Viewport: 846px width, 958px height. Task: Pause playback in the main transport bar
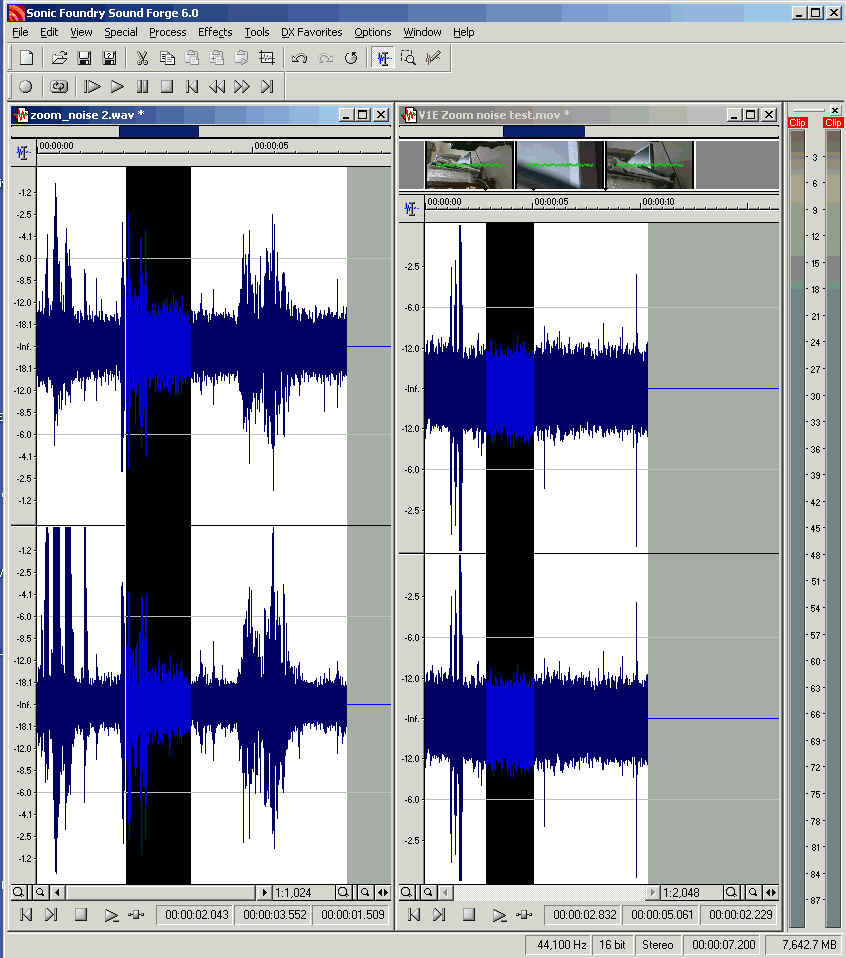point(142,87)
